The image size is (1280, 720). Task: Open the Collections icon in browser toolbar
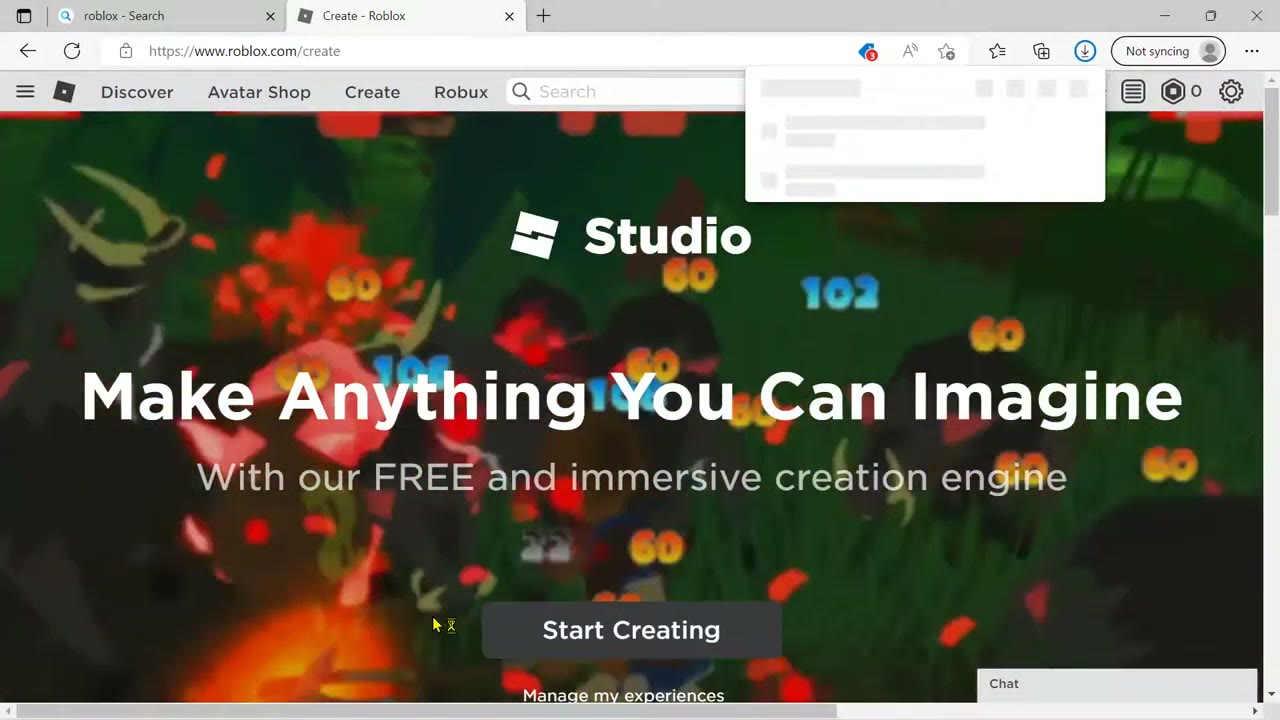1041,51
